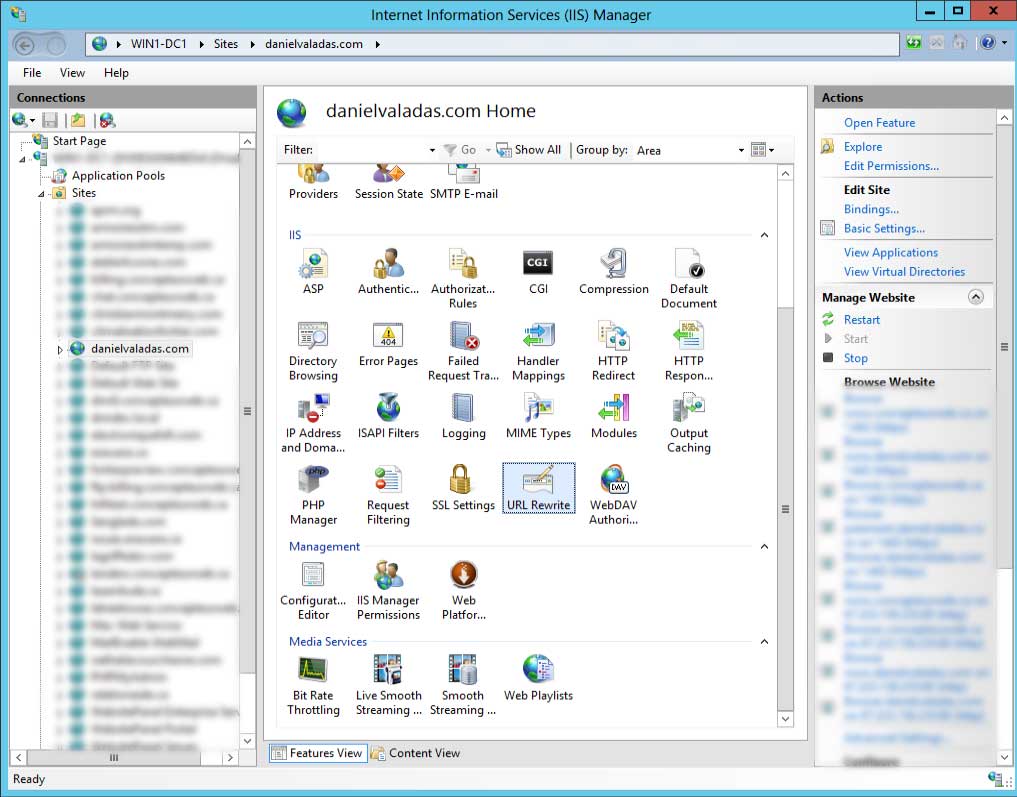Restart the website
Image resolution: width=1017 pixels, height=797 pixels.
coord(861,320)
